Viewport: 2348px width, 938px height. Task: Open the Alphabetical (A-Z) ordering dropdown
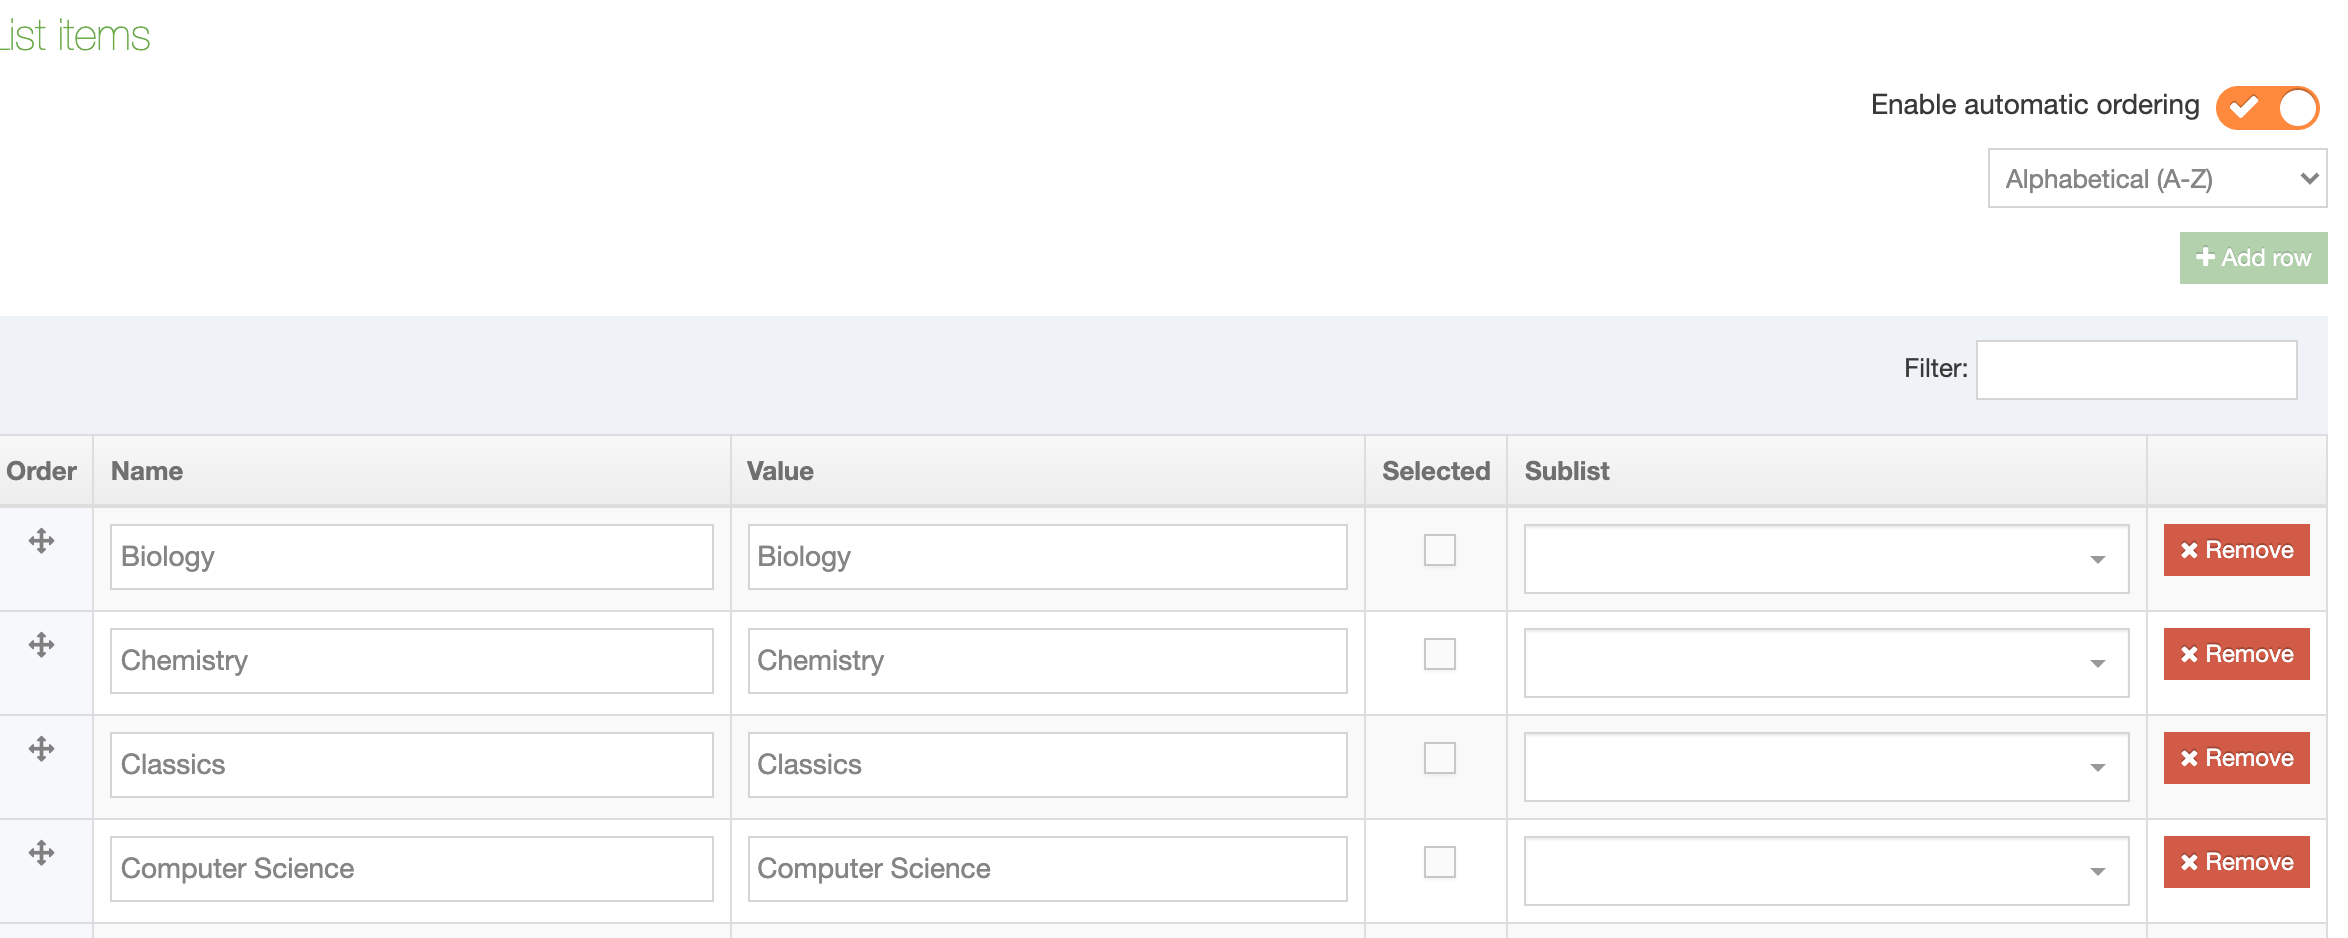click(2157, 179)
